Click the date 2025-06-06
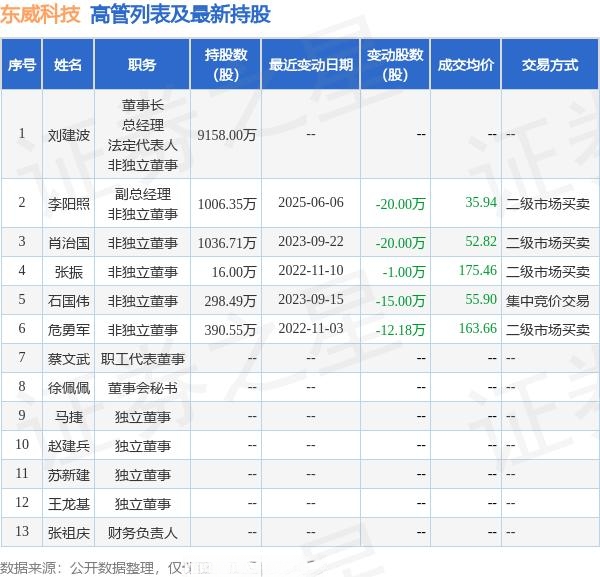The width and height of the screenshot is (600, 577). click(311, 202)
